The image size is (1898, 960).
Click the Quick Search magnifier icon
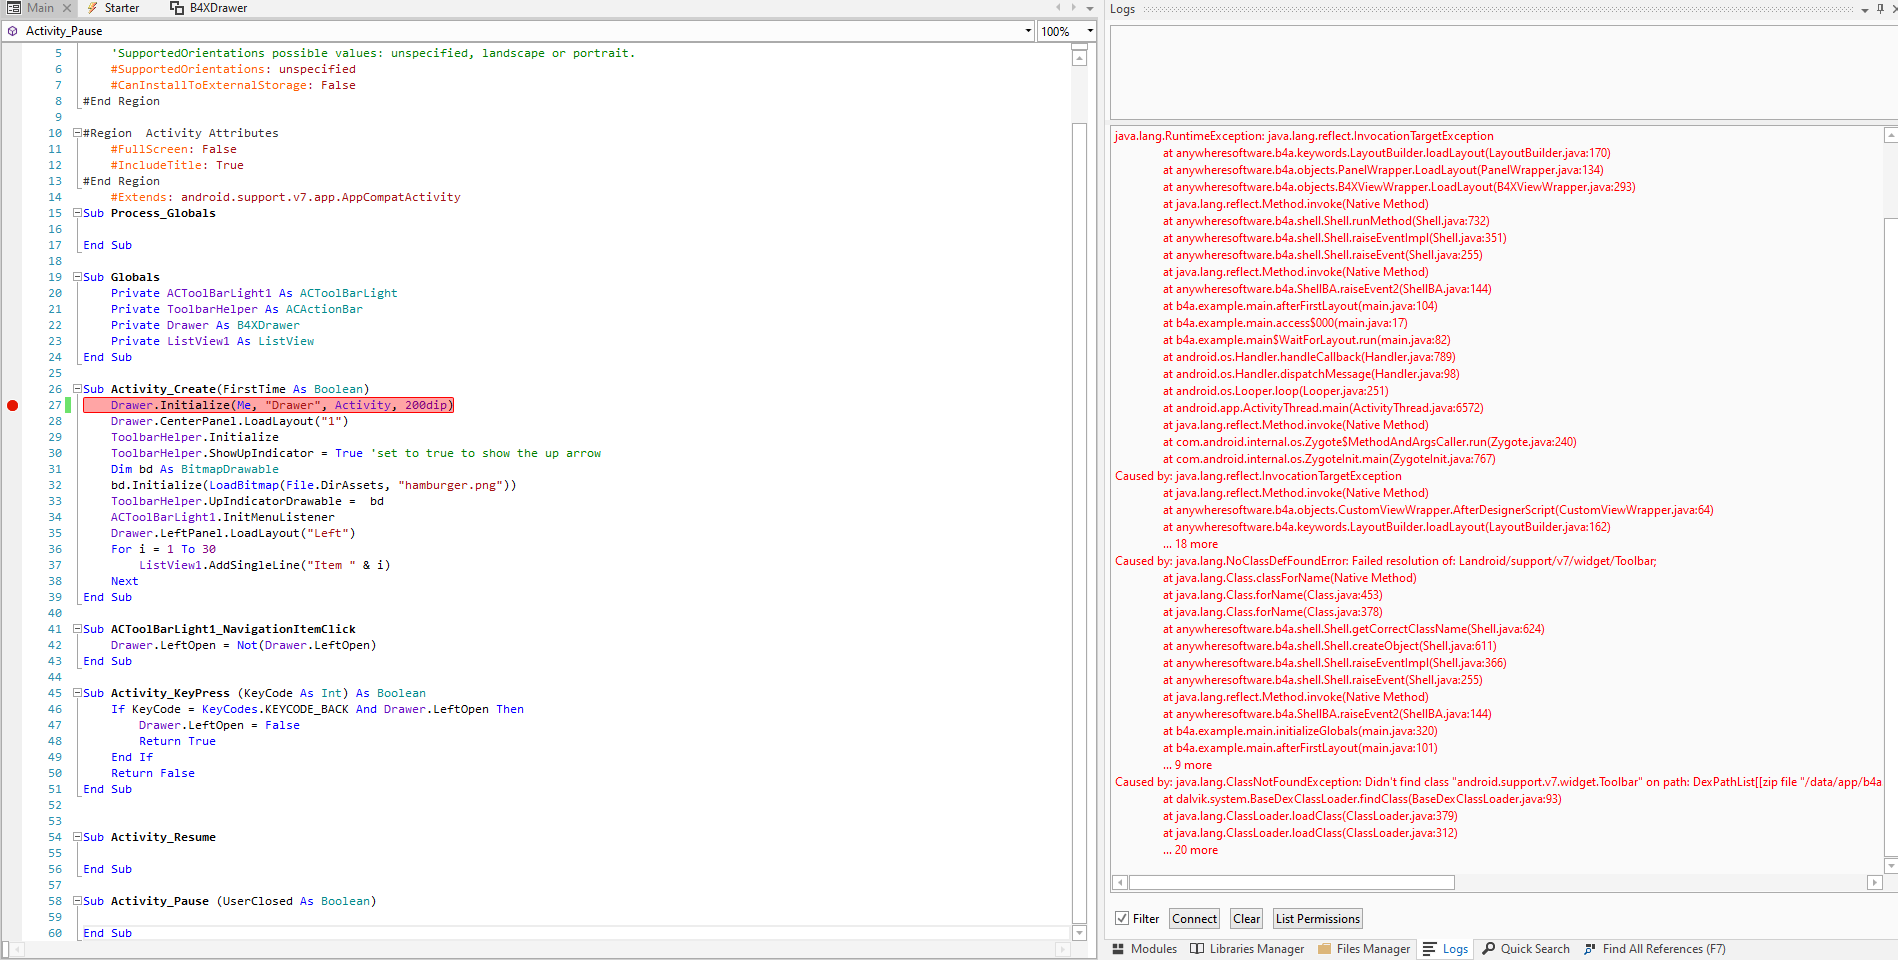[x=1489, y=949]
